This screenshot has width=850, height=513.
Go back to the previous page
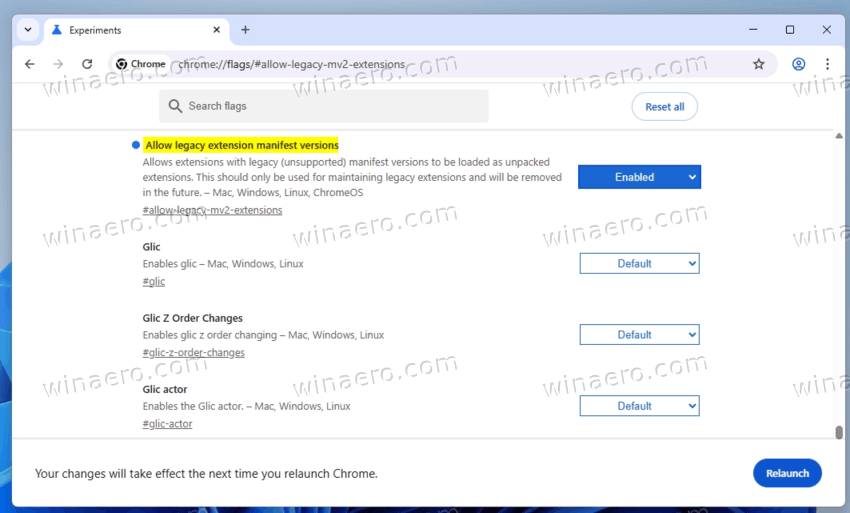point(30,64)
